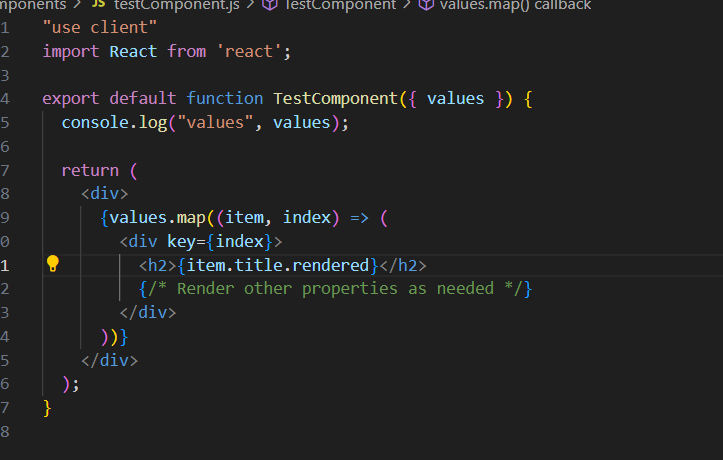Open the TestComponent symbol breadcrumb

point(341,5)
